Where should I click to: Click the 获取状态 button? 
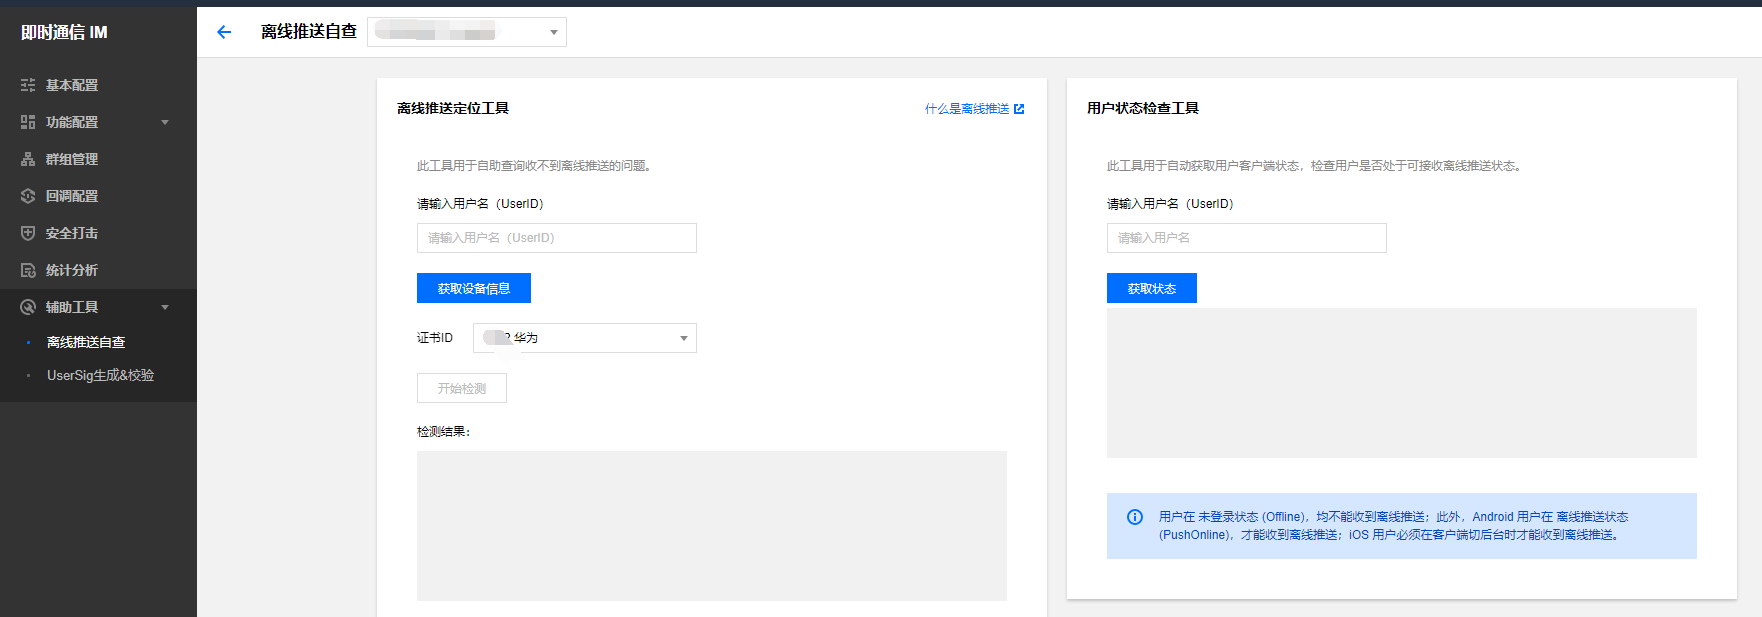click(1152, 288)
